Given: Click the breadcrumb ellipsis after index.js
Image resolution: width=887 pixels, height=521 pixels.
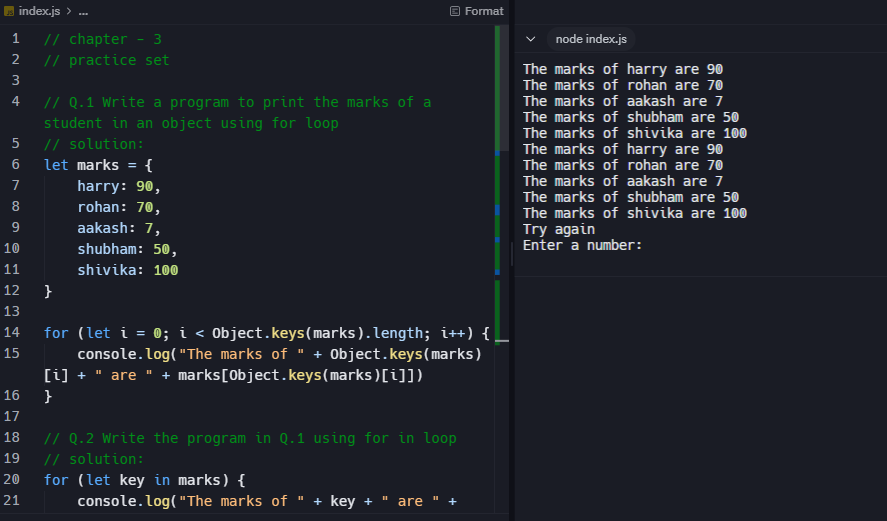Looking at the screenshot, I should [x=83, y=11].
